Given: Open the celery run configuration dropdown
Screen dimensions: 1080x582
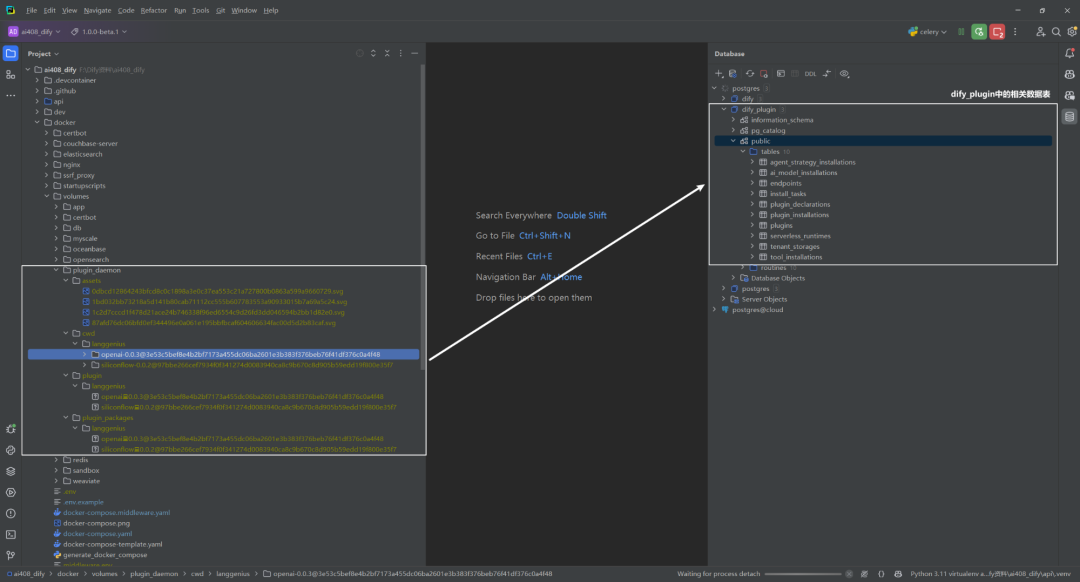Looking at the screenshot, I should point(928,32).
